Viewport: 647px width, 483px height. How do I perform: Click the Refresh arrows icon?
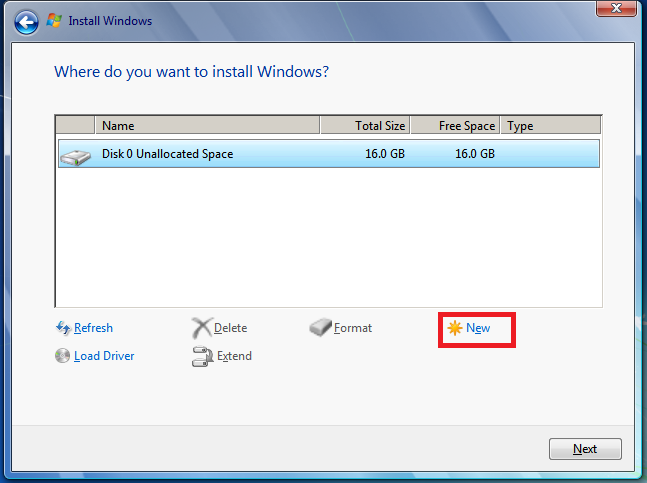(x=63, y=328)
